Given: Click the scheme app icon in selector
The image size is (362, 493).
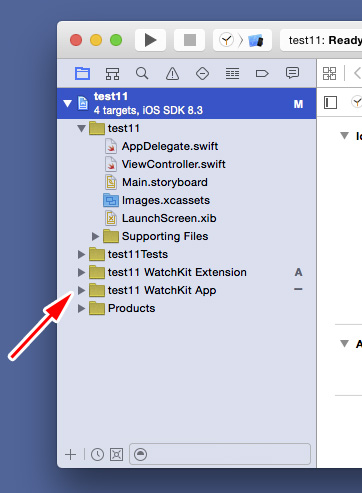Looking at the screenshot, I should click(x=226, y=40).
